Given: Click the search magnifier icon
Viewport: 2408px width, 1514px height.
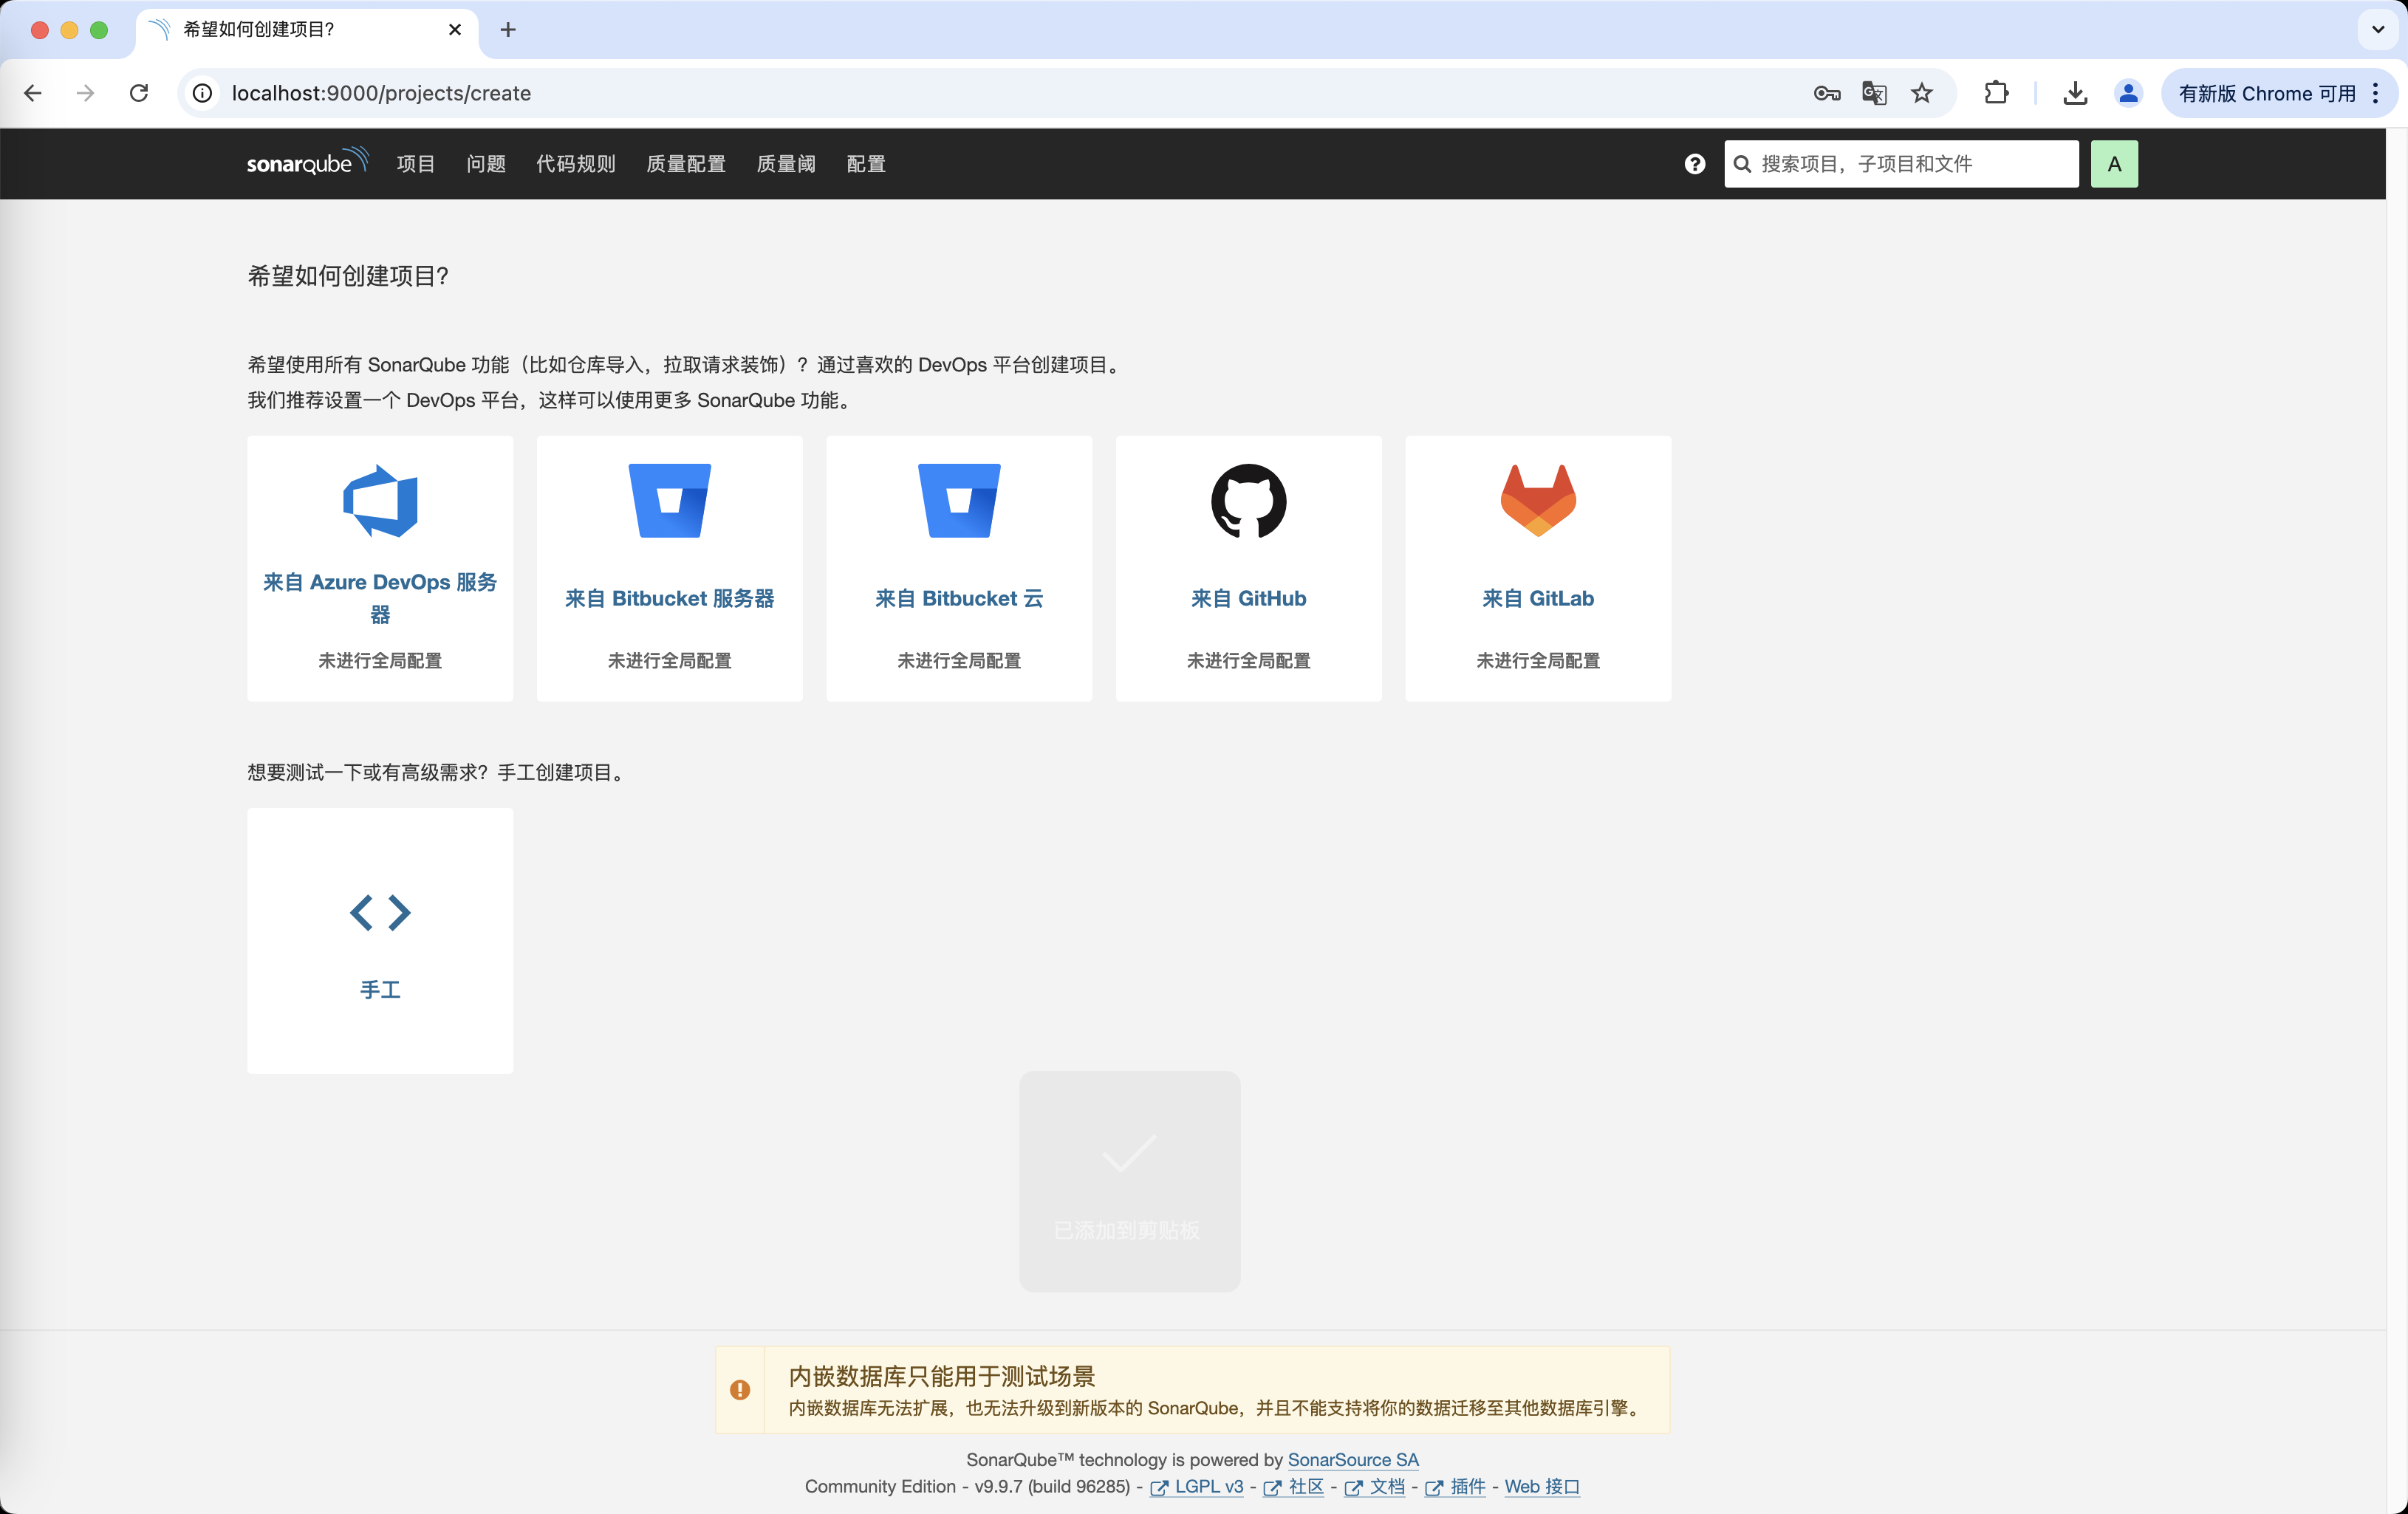Looking at the screenshot, I should point(1742,164).
